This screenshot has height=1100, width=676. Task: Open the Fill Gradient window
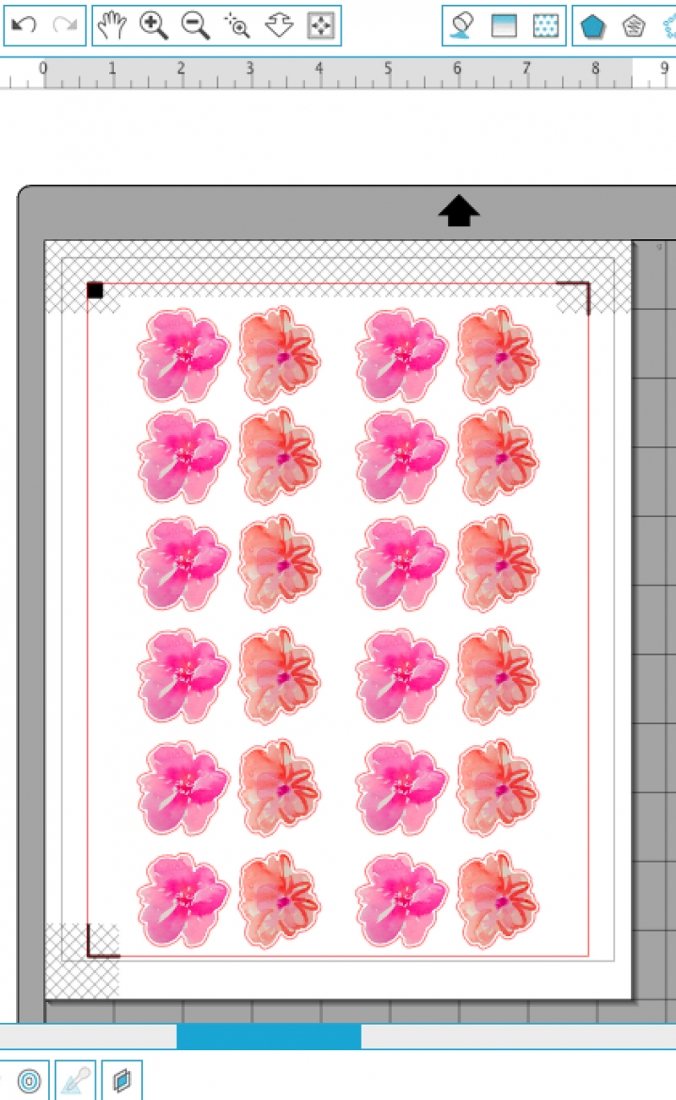503,26
